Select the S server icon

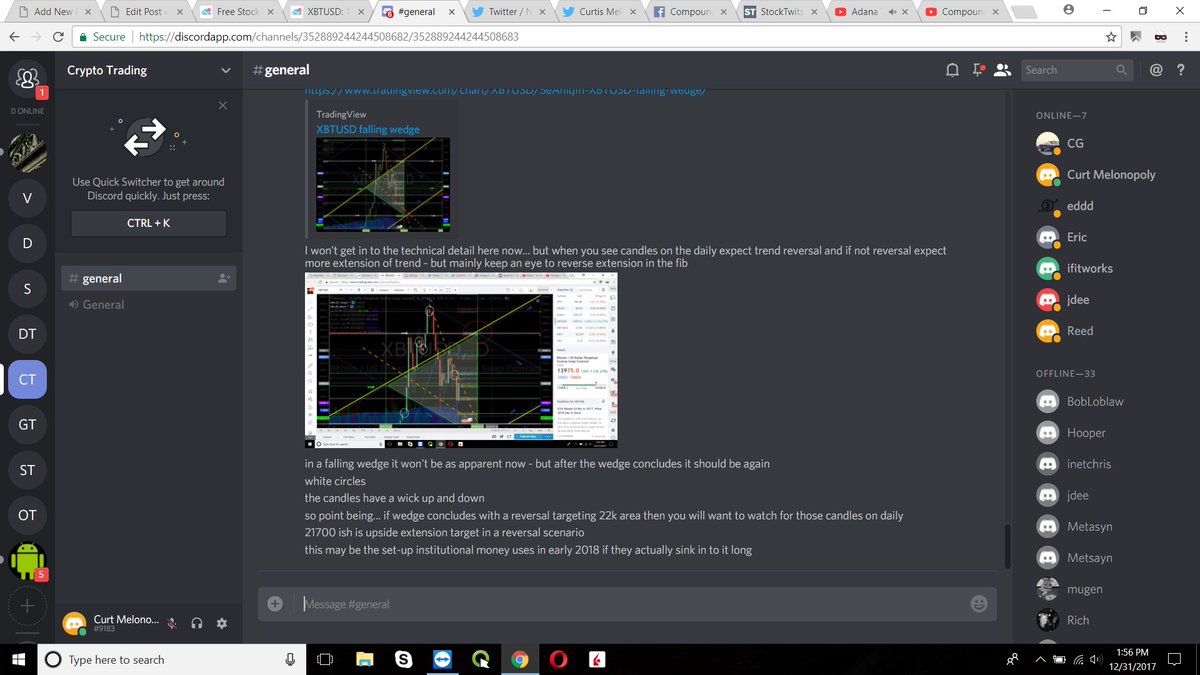[27, 289]
